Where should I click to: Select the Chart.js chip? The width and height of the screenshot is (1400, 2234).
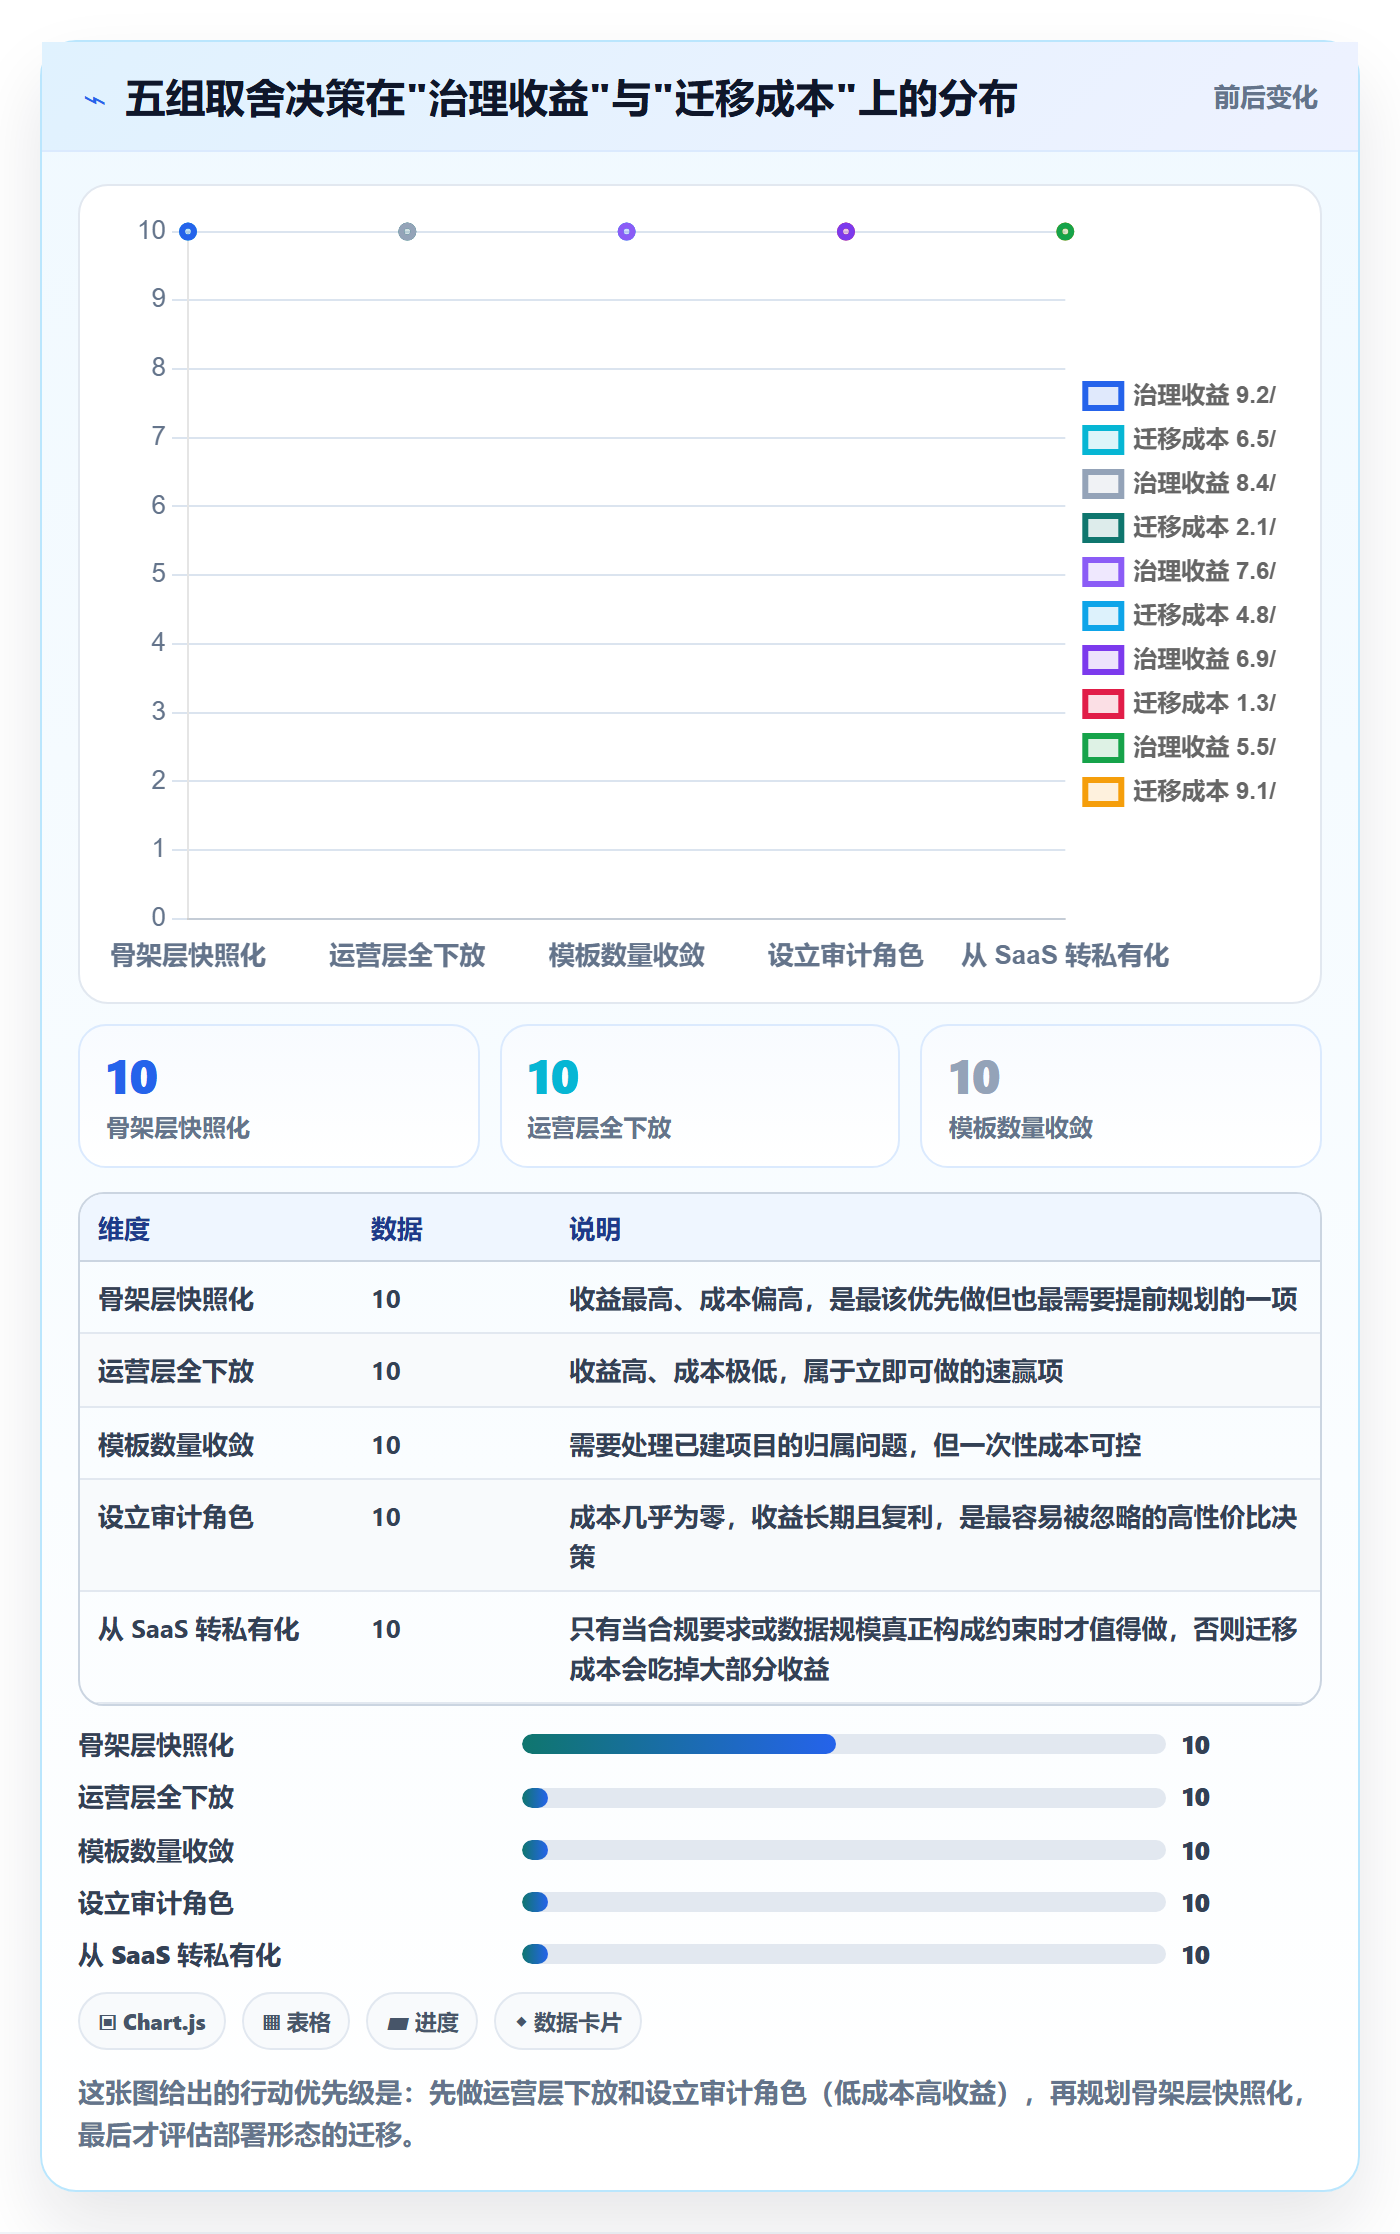(x=152, y=2022)
